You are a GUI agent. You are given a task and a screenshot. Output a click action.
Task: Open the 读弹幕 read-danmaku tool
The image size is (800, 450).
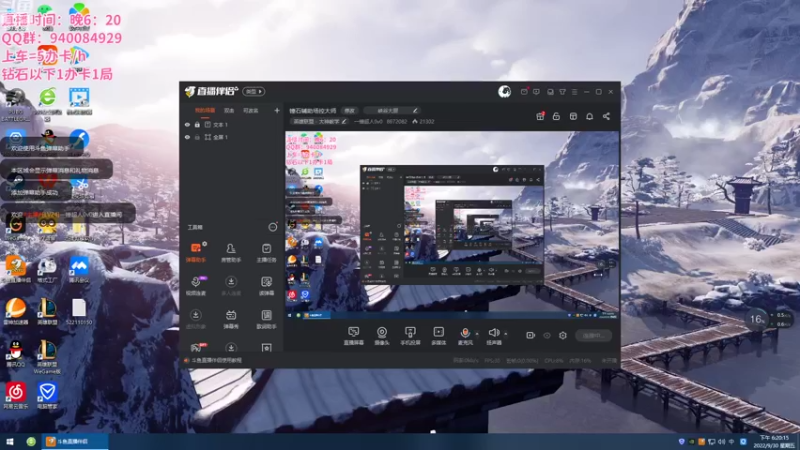point(266,286)
